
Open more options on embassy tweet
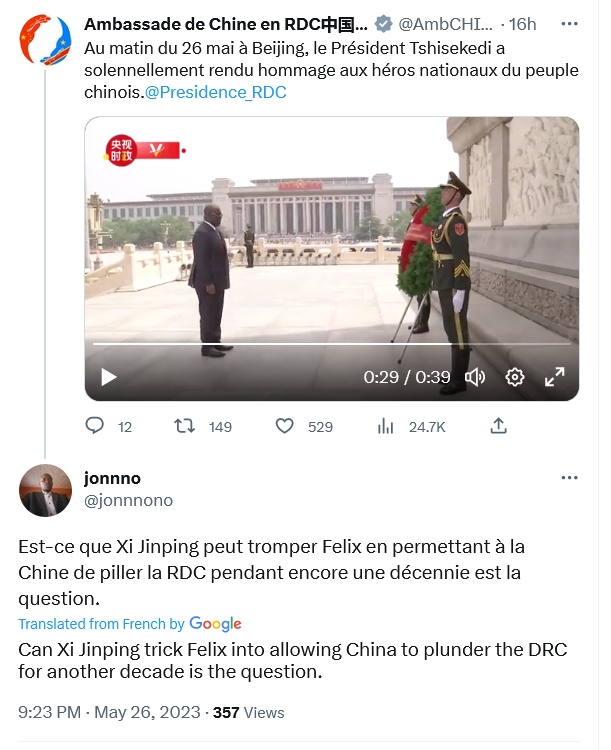tap(569, 24)
